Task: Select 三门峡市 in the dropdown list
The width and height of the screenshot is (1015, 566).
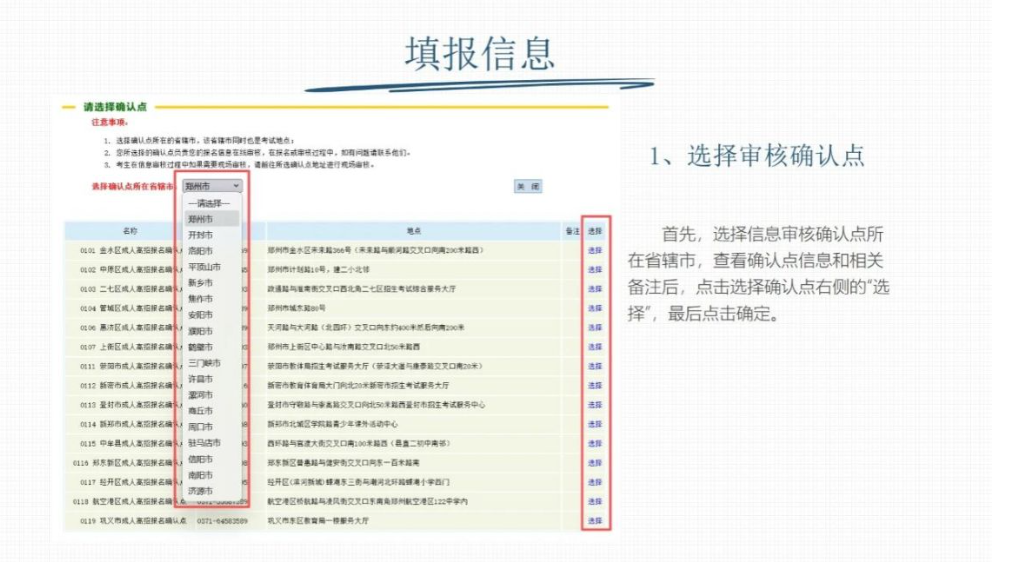Action: pos(205,363)
